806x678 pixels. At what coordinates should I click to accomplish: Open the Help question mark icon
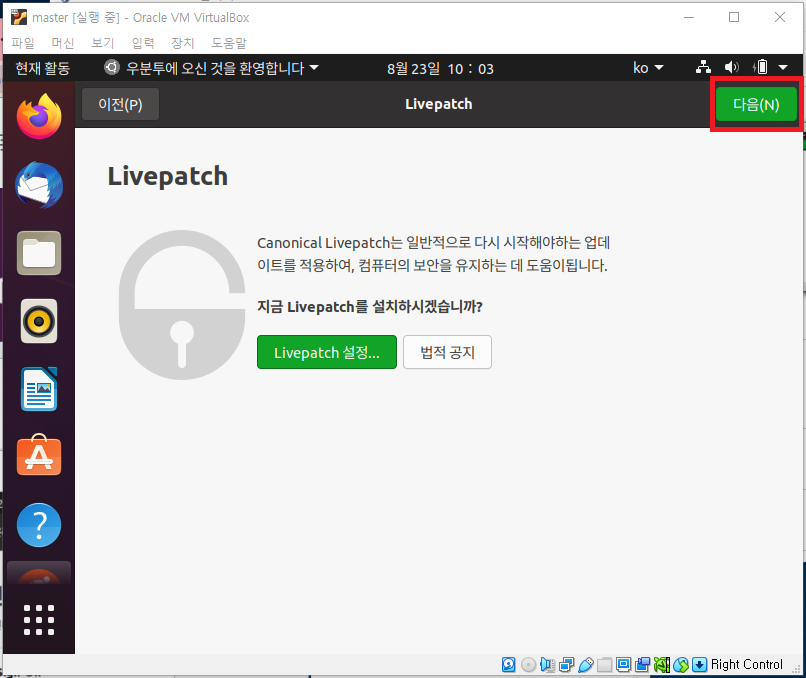coord(39,525)
